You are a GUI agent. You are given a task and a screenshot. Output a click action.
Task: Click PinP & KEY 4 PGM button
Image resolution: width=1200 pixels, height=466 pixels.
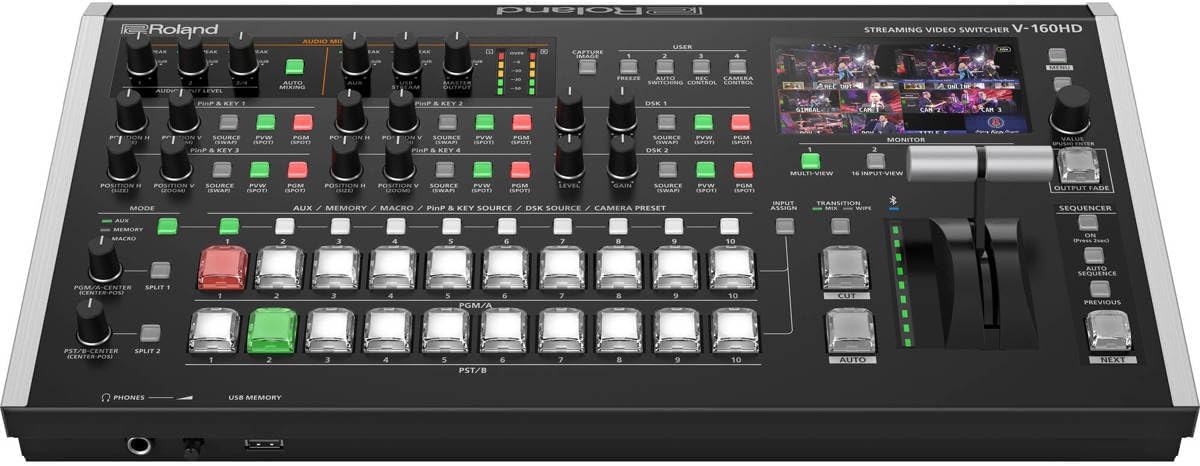click(x=521, y=169)
